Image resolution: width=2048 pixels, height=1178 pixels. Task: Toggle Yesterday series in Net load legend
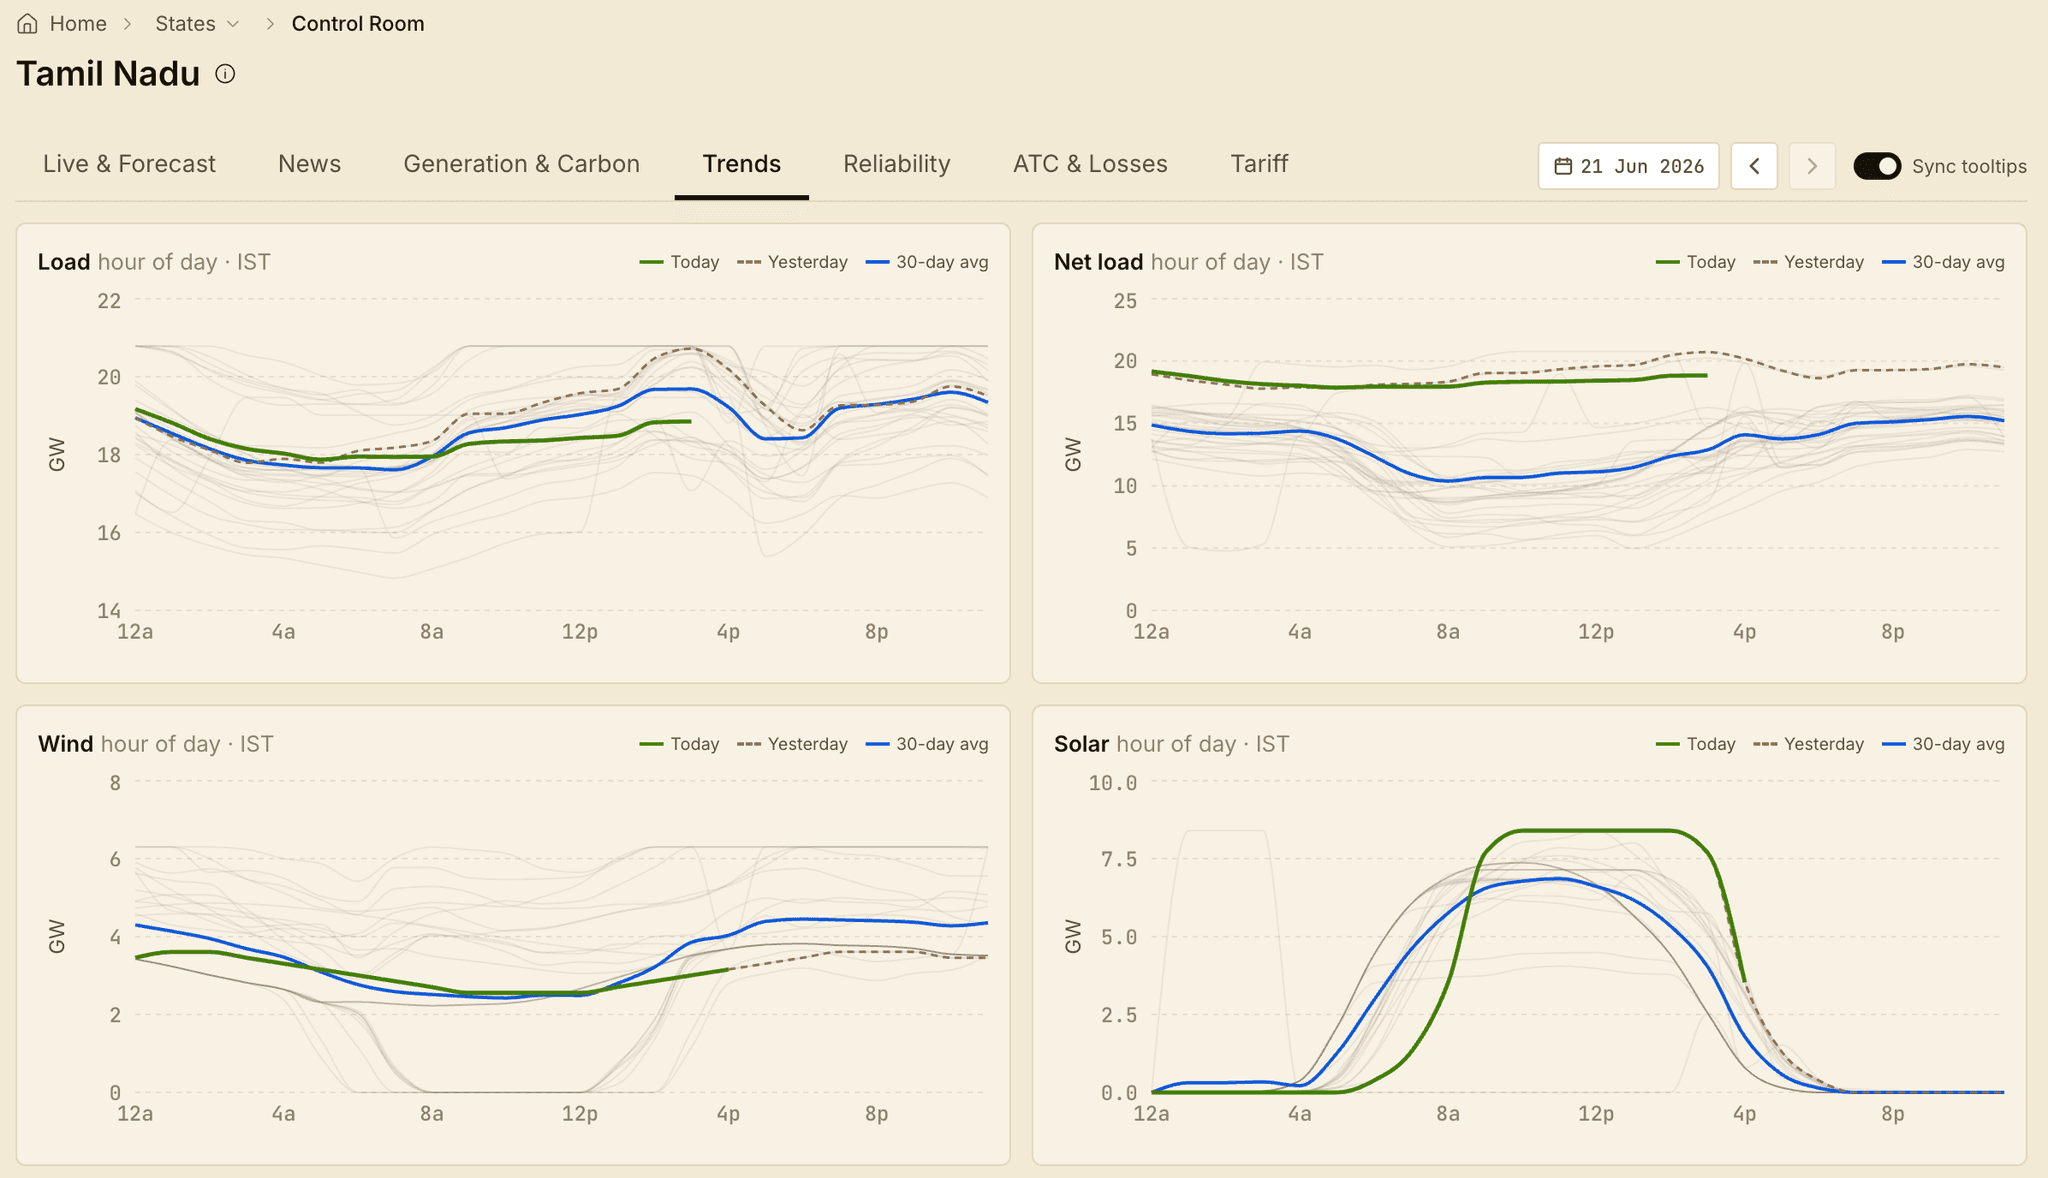tap(1809, 262)
